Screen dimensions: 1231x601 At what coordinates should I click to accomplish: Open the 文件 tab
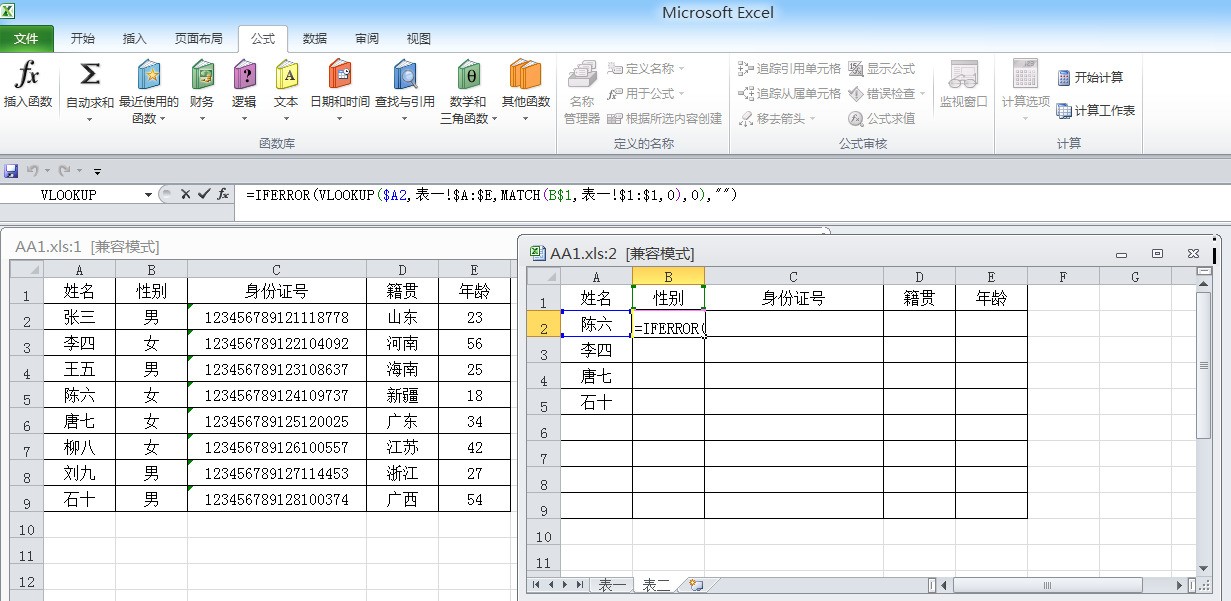click(27, 39)
